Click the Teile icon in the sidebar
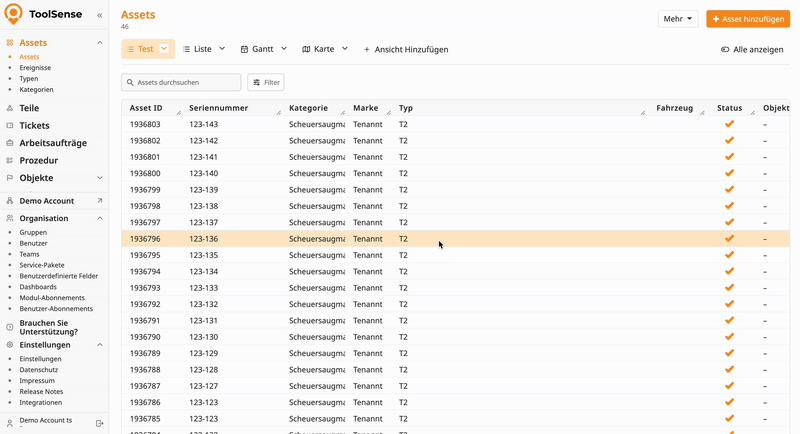This screenshot has height=434, width=800. tap(10, 108)
